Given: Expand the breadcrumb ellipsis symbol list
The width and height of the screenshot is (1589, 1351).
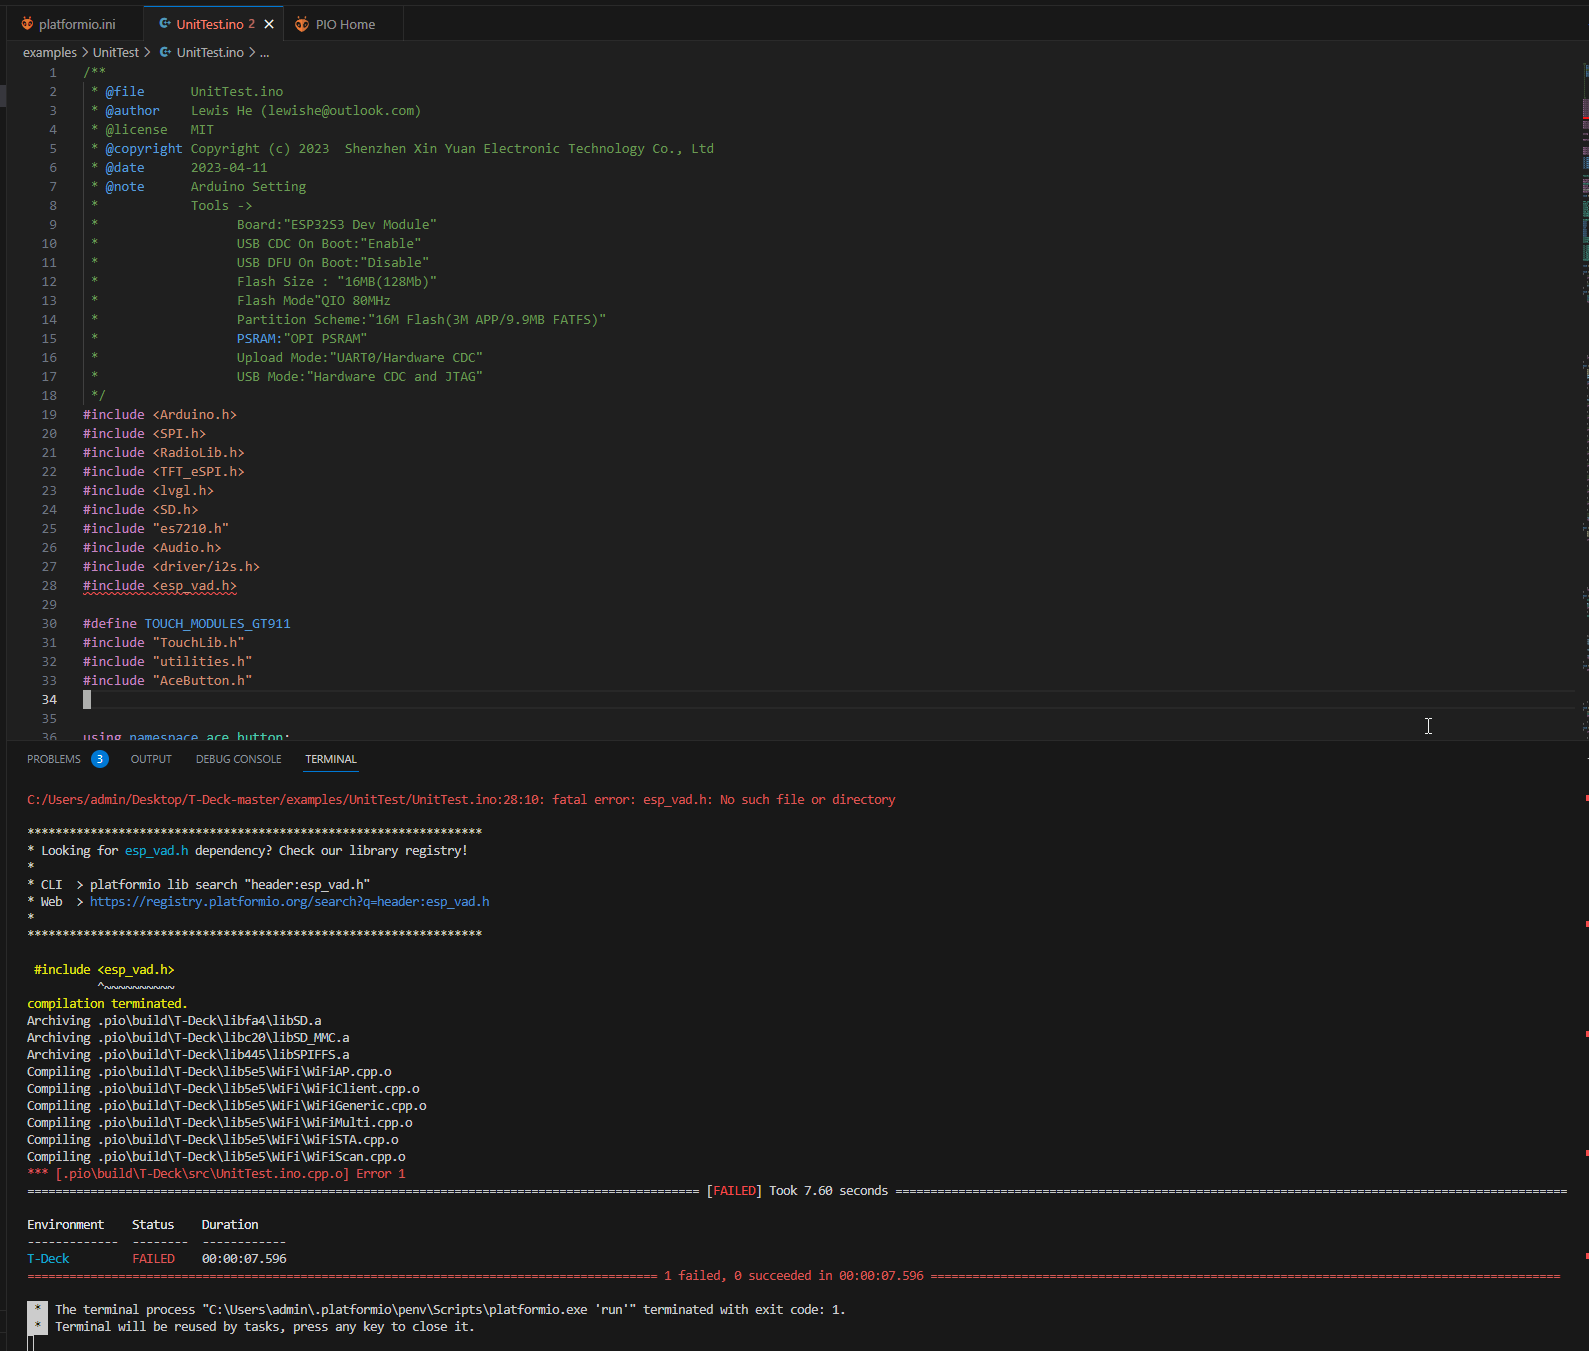Looking at the screenshot, I should 264,52.
